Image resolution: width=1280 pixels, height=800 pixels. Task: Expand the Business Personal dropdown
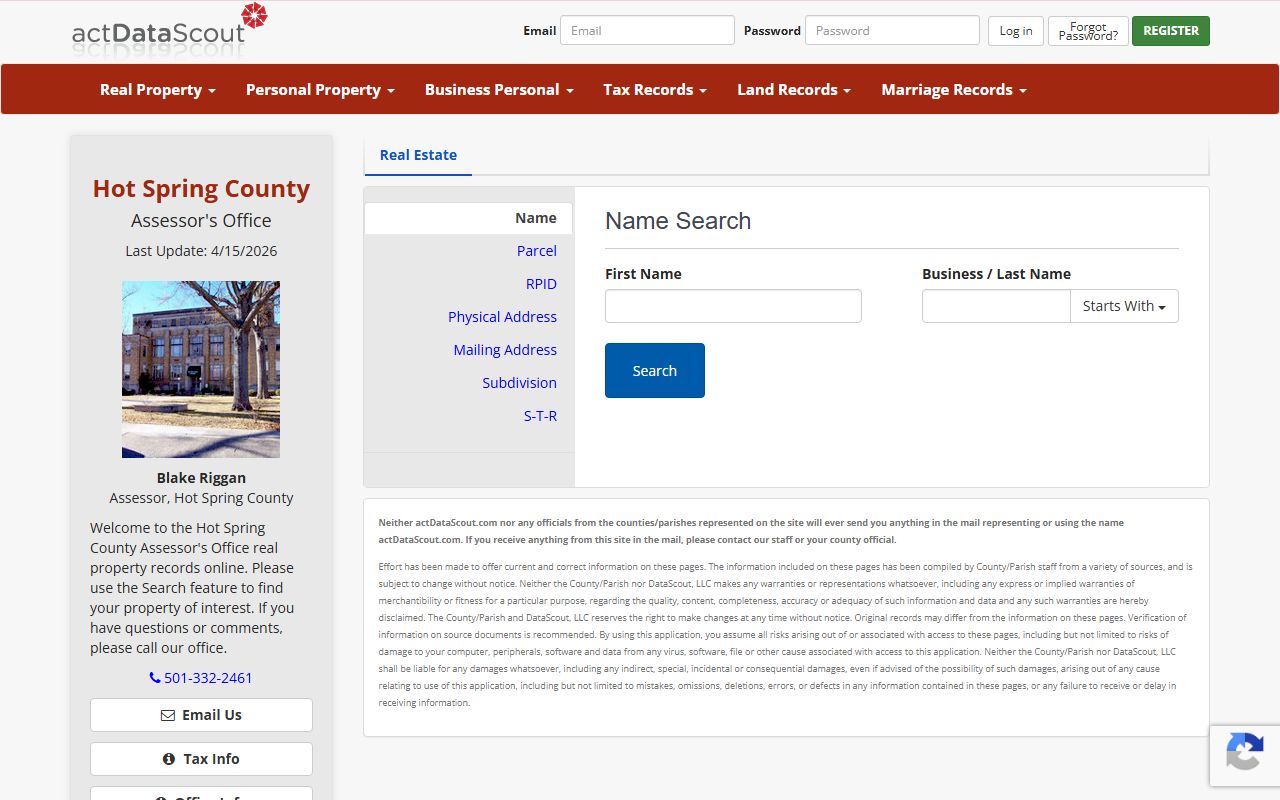499,89
